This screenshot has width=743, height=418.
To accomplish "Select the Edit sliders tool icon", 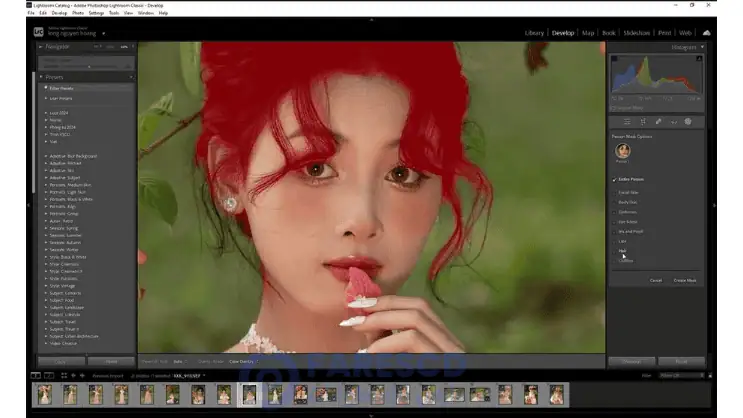I will [x=626, y=122].
